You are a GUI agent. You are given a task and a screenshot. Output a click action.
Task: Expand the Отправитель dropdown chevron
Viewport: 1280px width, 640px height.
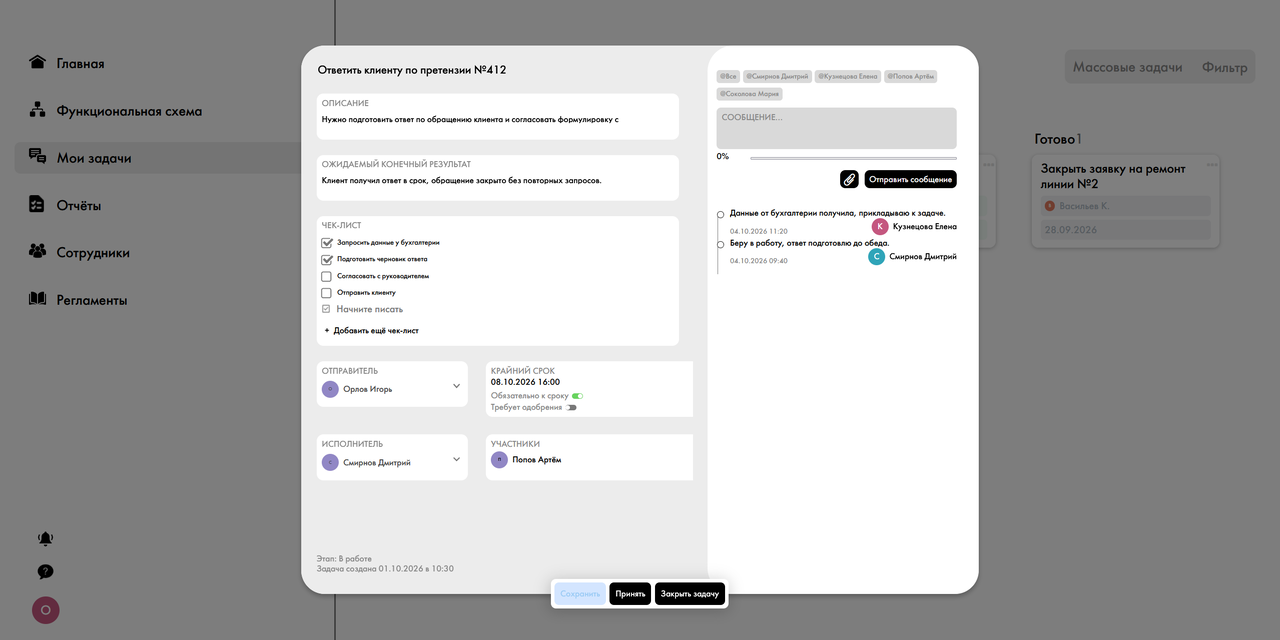point(456,386)
